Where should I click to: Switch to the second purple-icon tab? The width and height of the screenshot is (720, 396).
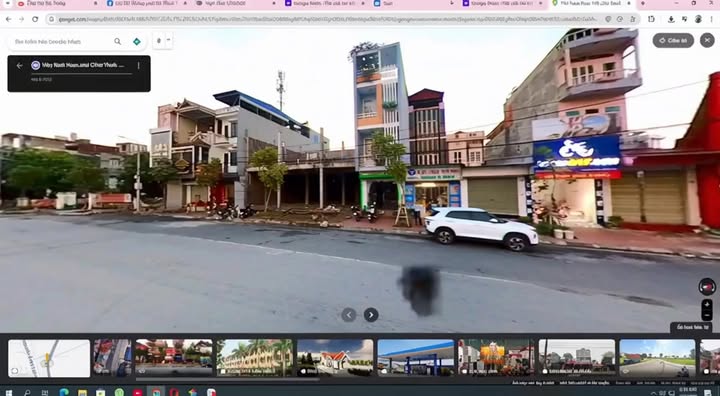click(x=502, y=3)
